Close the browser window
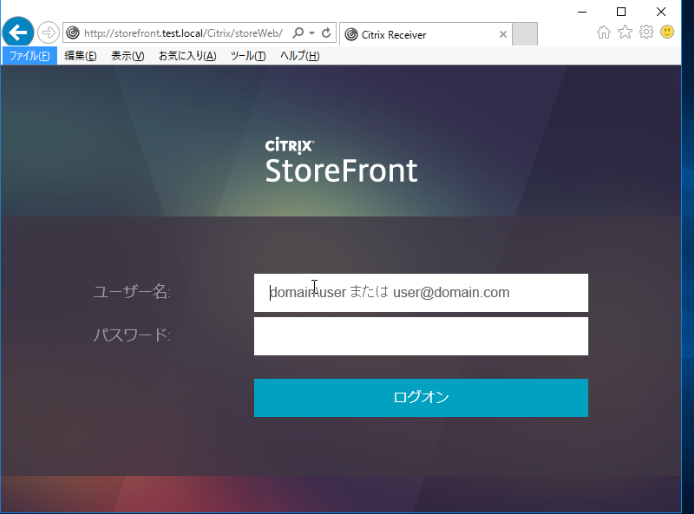This screenshot has height=514, width=694. click(661, 12)
